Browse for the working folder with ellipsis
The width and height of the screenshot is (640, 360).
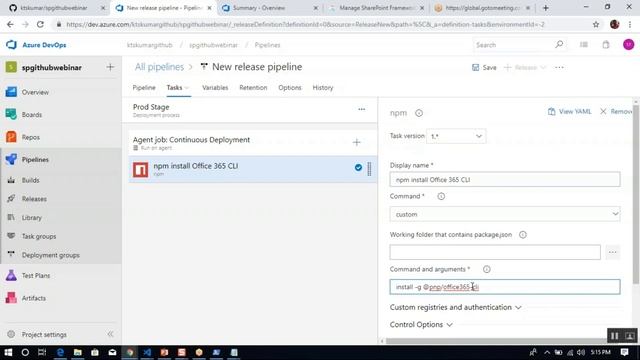[x=612, y=252]
